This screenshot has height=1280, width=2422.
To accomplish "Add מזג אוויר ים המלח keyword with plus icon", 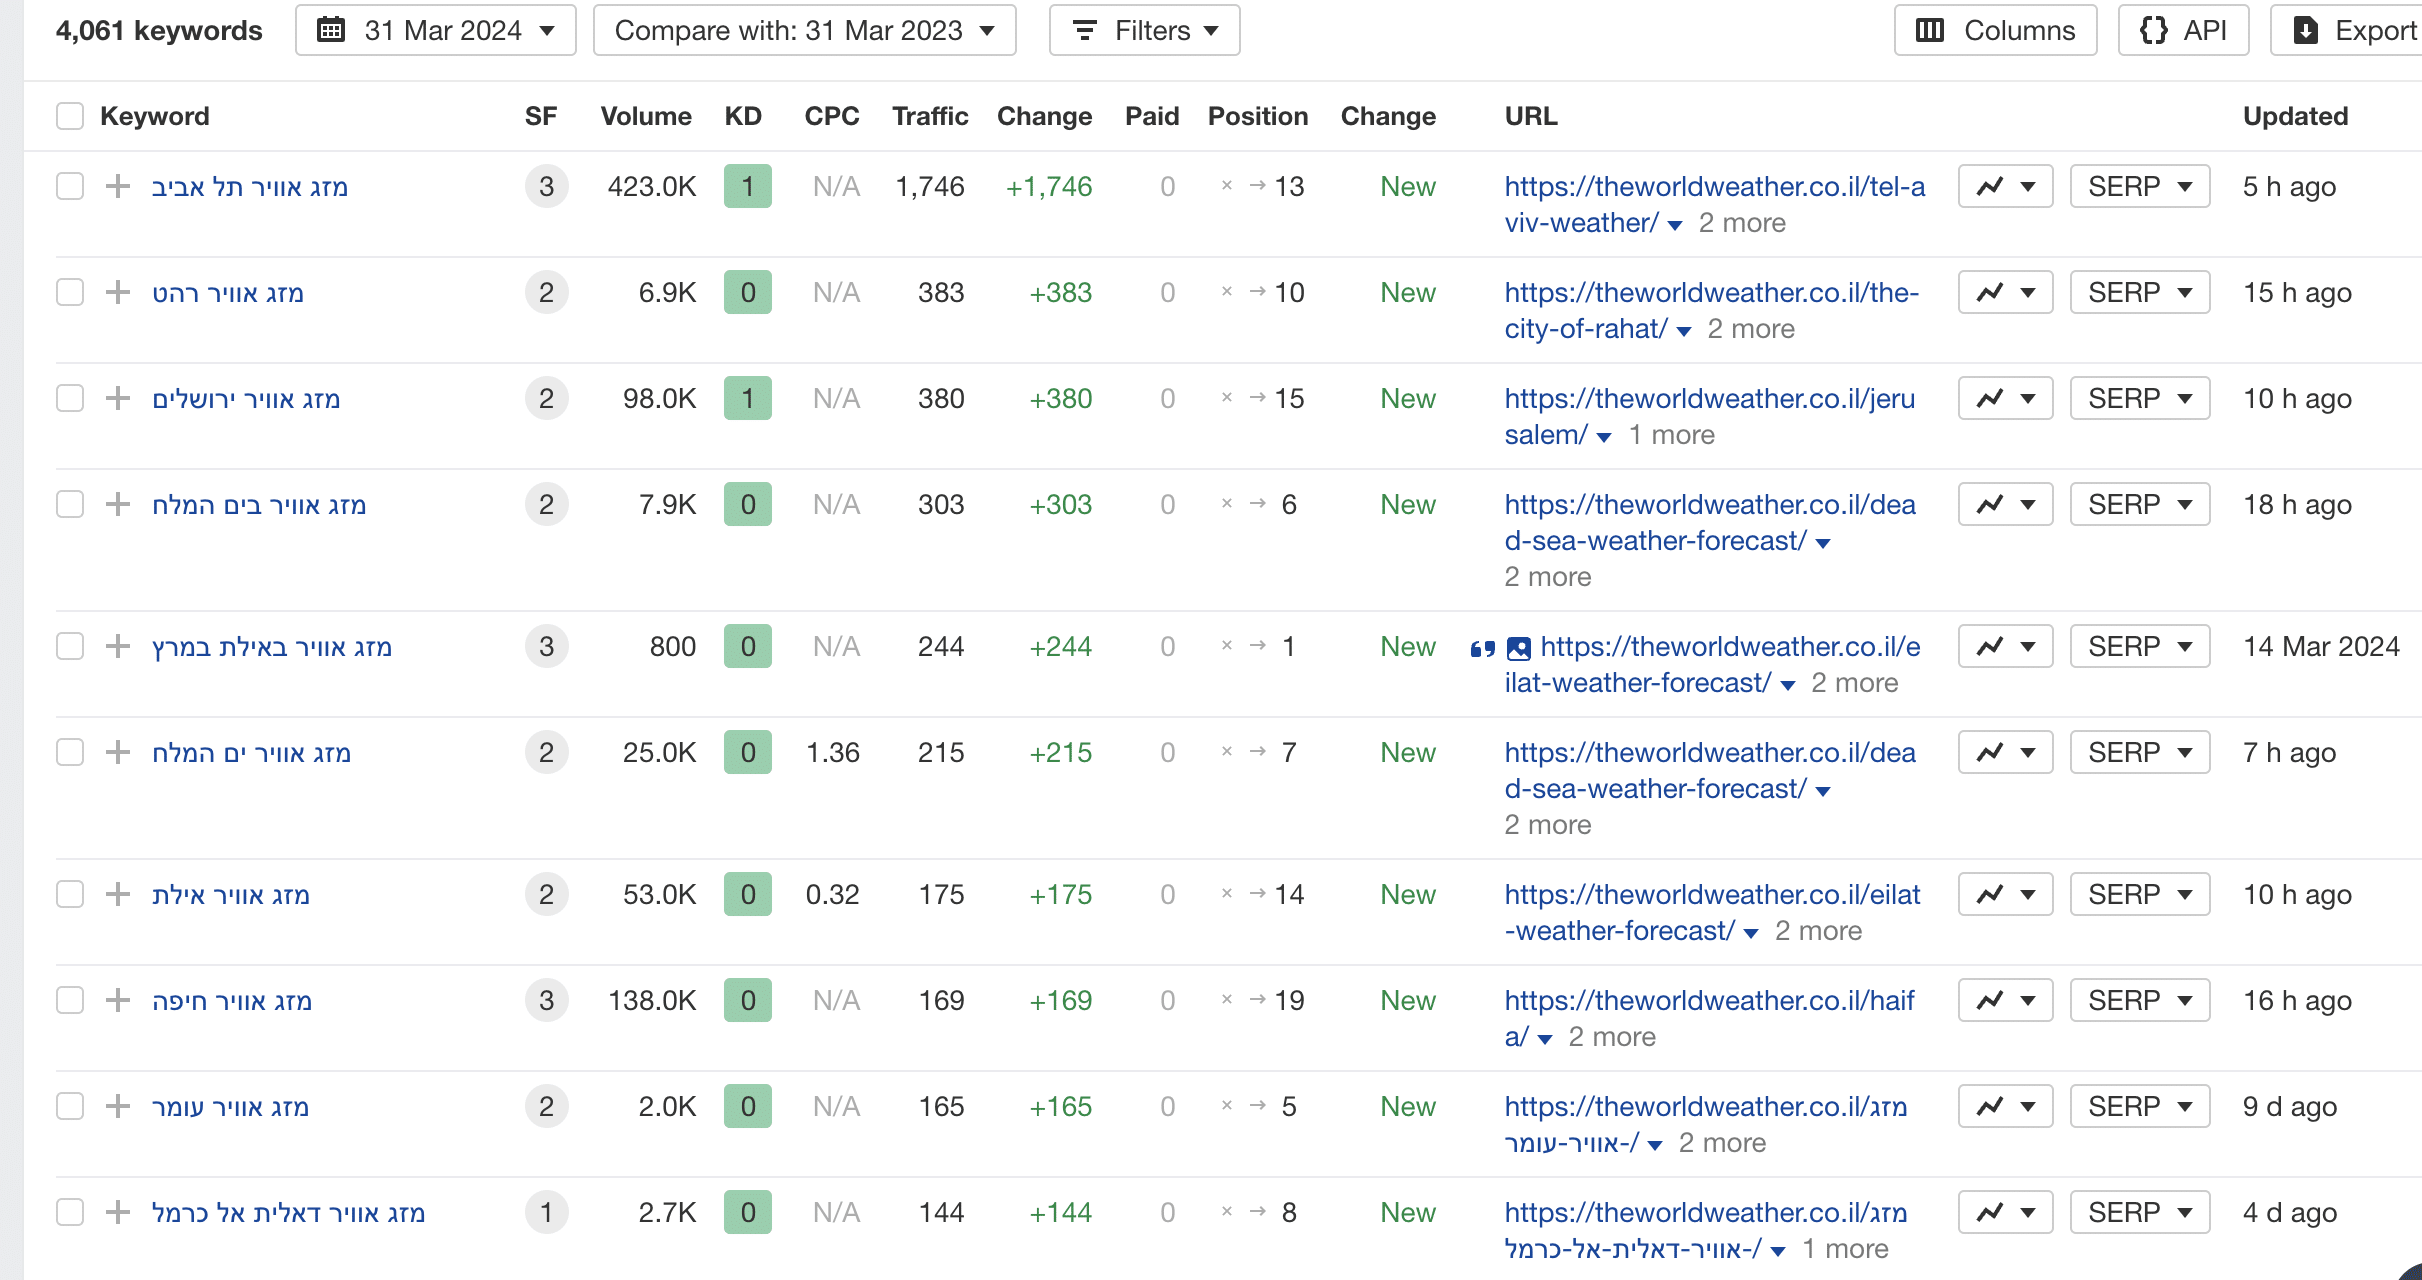I will click(x=118, y=752).
